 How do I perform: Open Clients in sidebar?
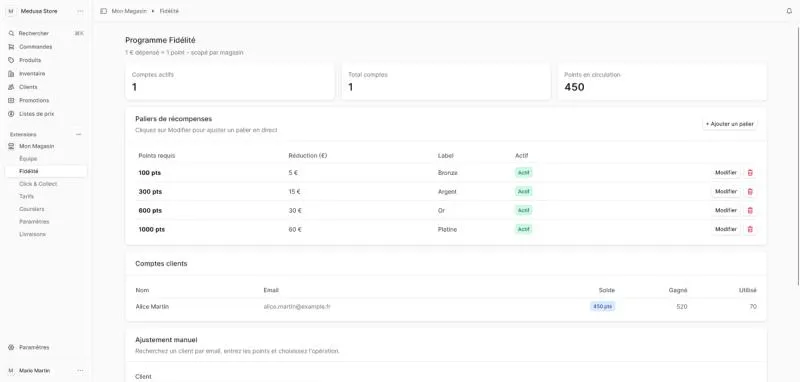(x=46, y=87)
